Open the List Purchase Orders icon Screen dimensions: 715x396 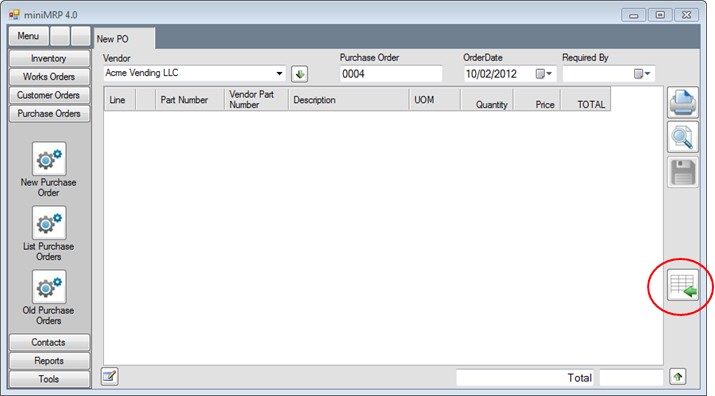click(x=49, y=223)
